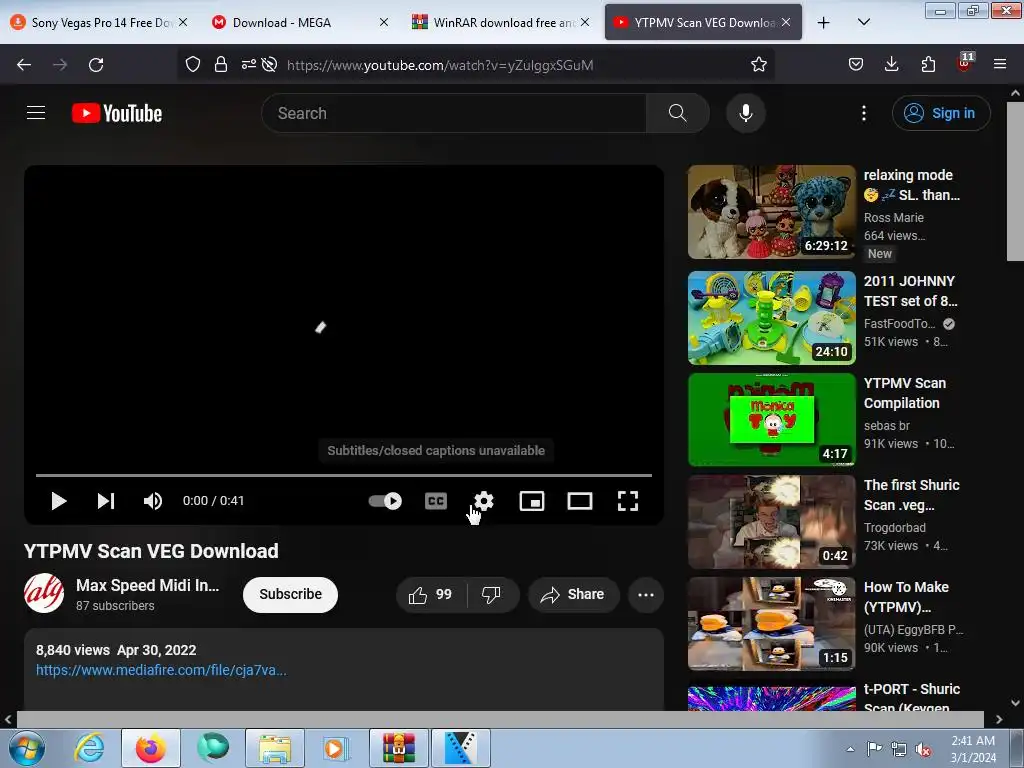This screenshot has width=1024, height=768.
Task: Click the video progress bar
Action: (344, 475)
